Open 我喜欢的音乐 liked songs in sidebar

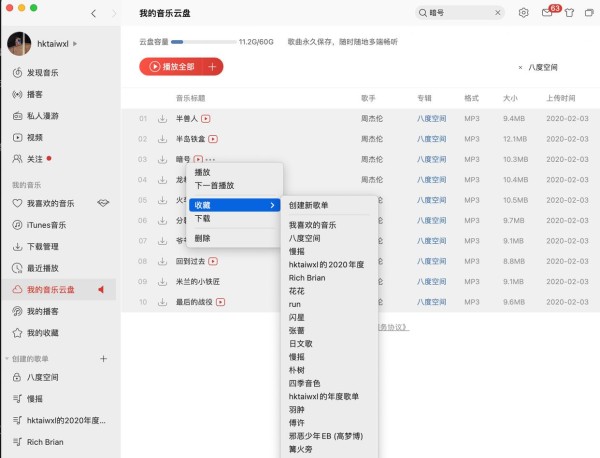click(43, 203)
